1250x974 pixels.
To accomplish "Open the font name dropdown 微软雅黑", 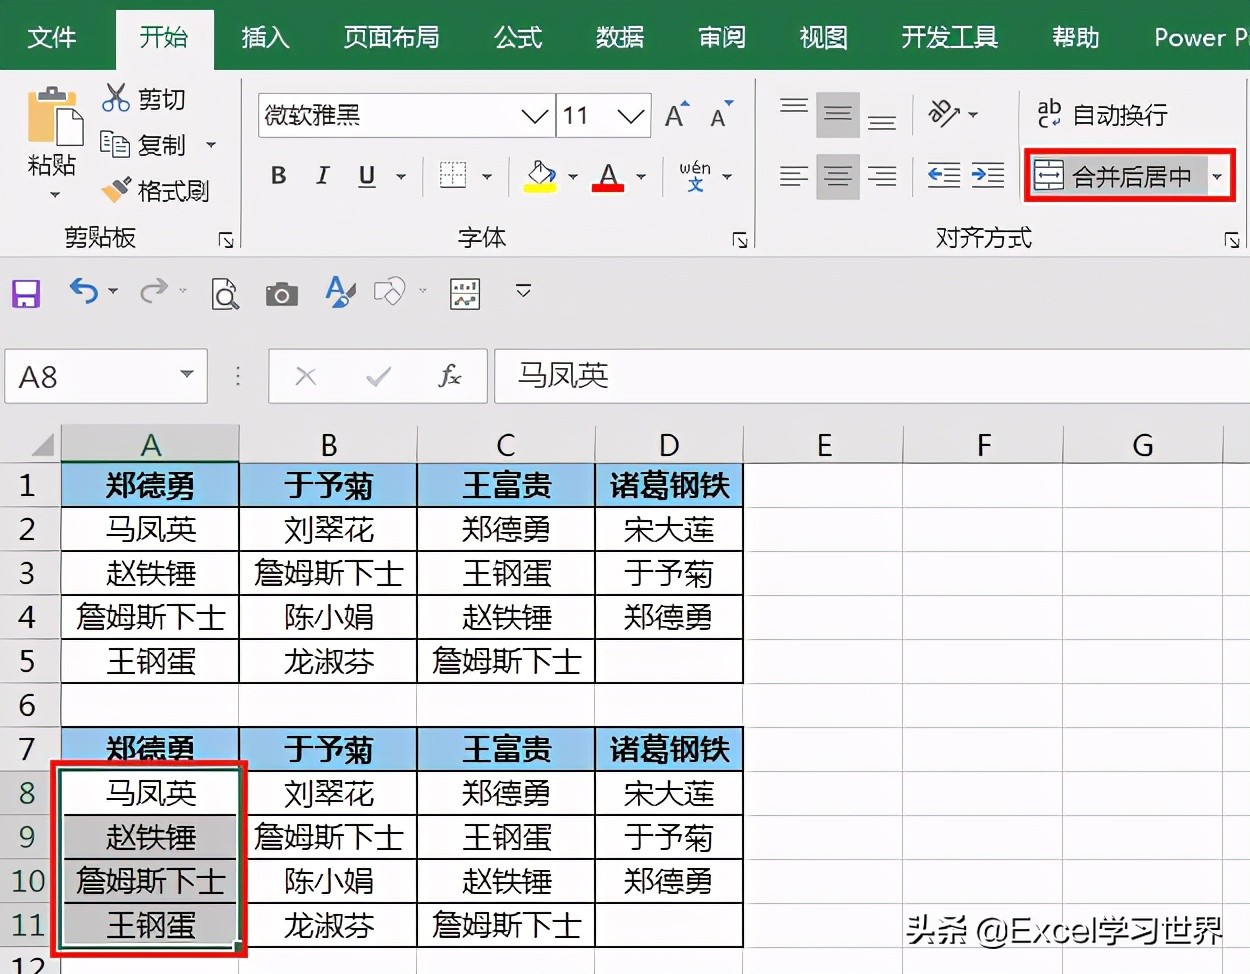I will tap(536, 116).
